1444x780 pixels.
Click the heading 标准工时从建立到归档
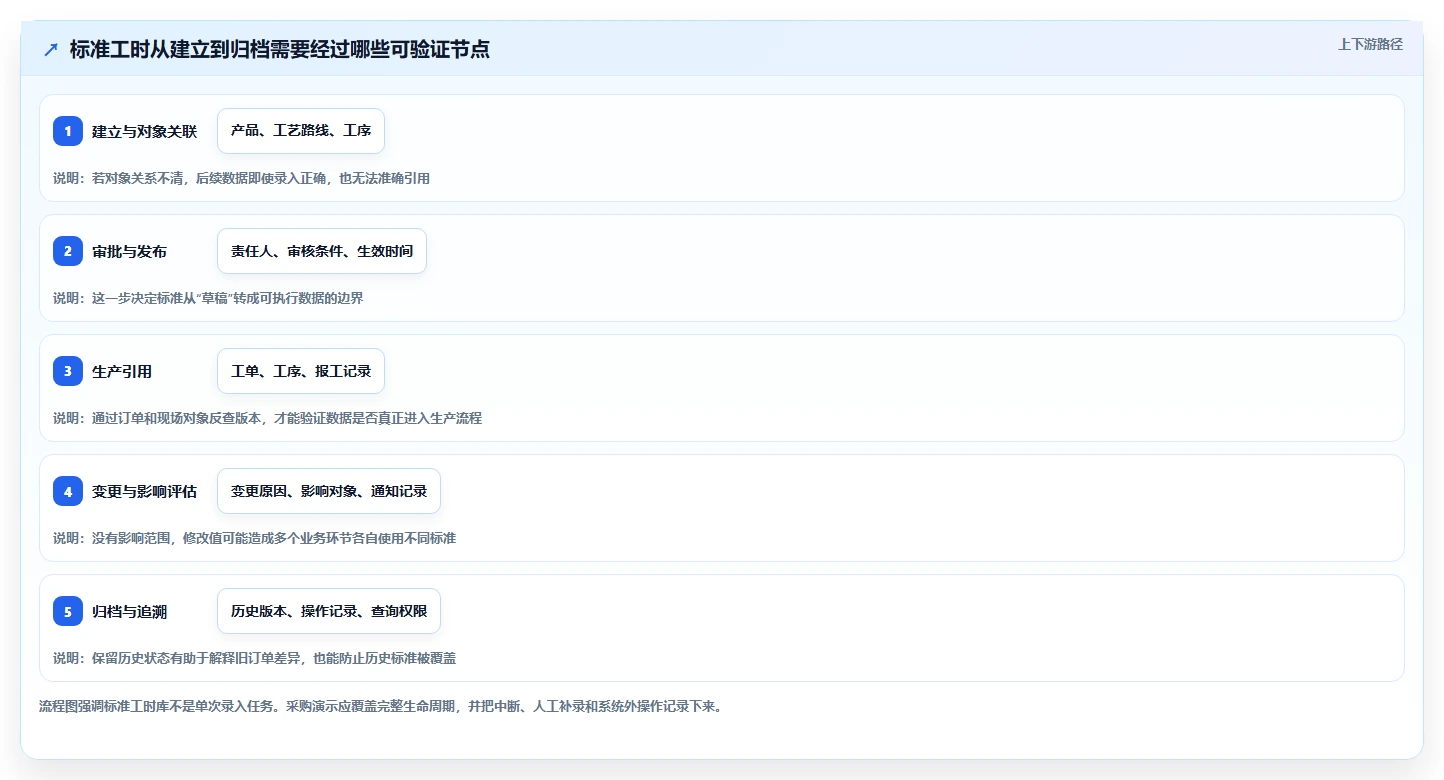(x=280, y=49)
